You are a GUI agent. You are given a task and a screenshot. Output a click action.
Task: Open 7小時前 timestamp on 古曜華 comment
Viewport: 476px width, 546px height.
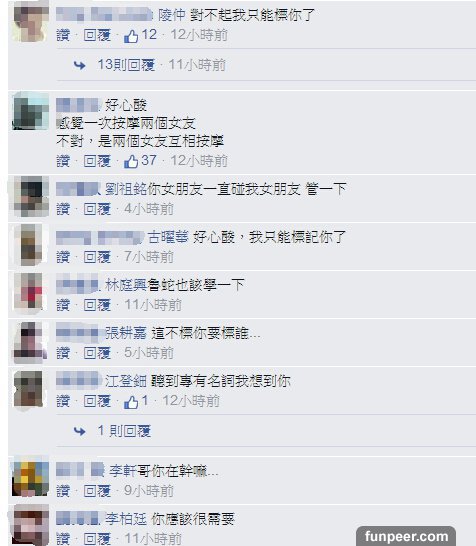[x=149, y=257]
